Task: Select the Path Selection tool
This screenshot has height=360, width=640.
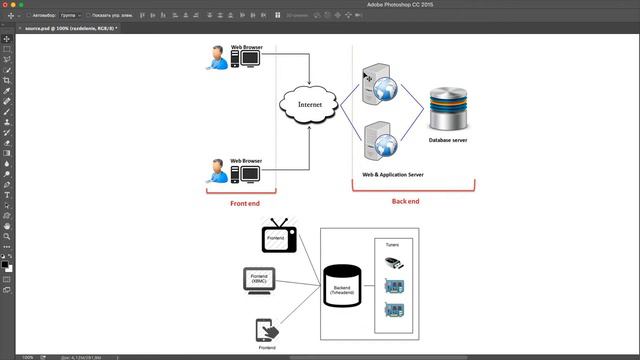Action: 7,205
